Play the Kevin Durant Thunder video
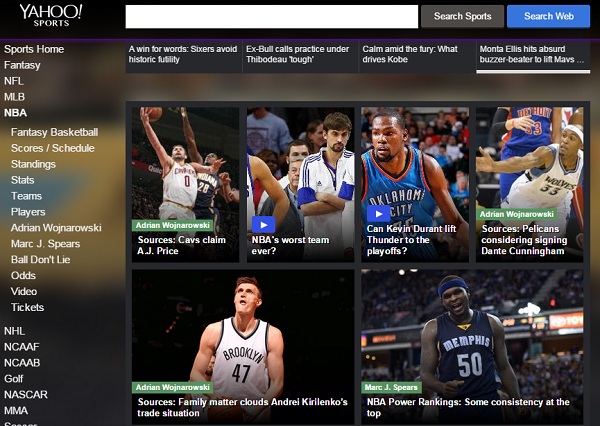Image resolution: width=600 pixels, height=426 pixels. coord(378,213)
